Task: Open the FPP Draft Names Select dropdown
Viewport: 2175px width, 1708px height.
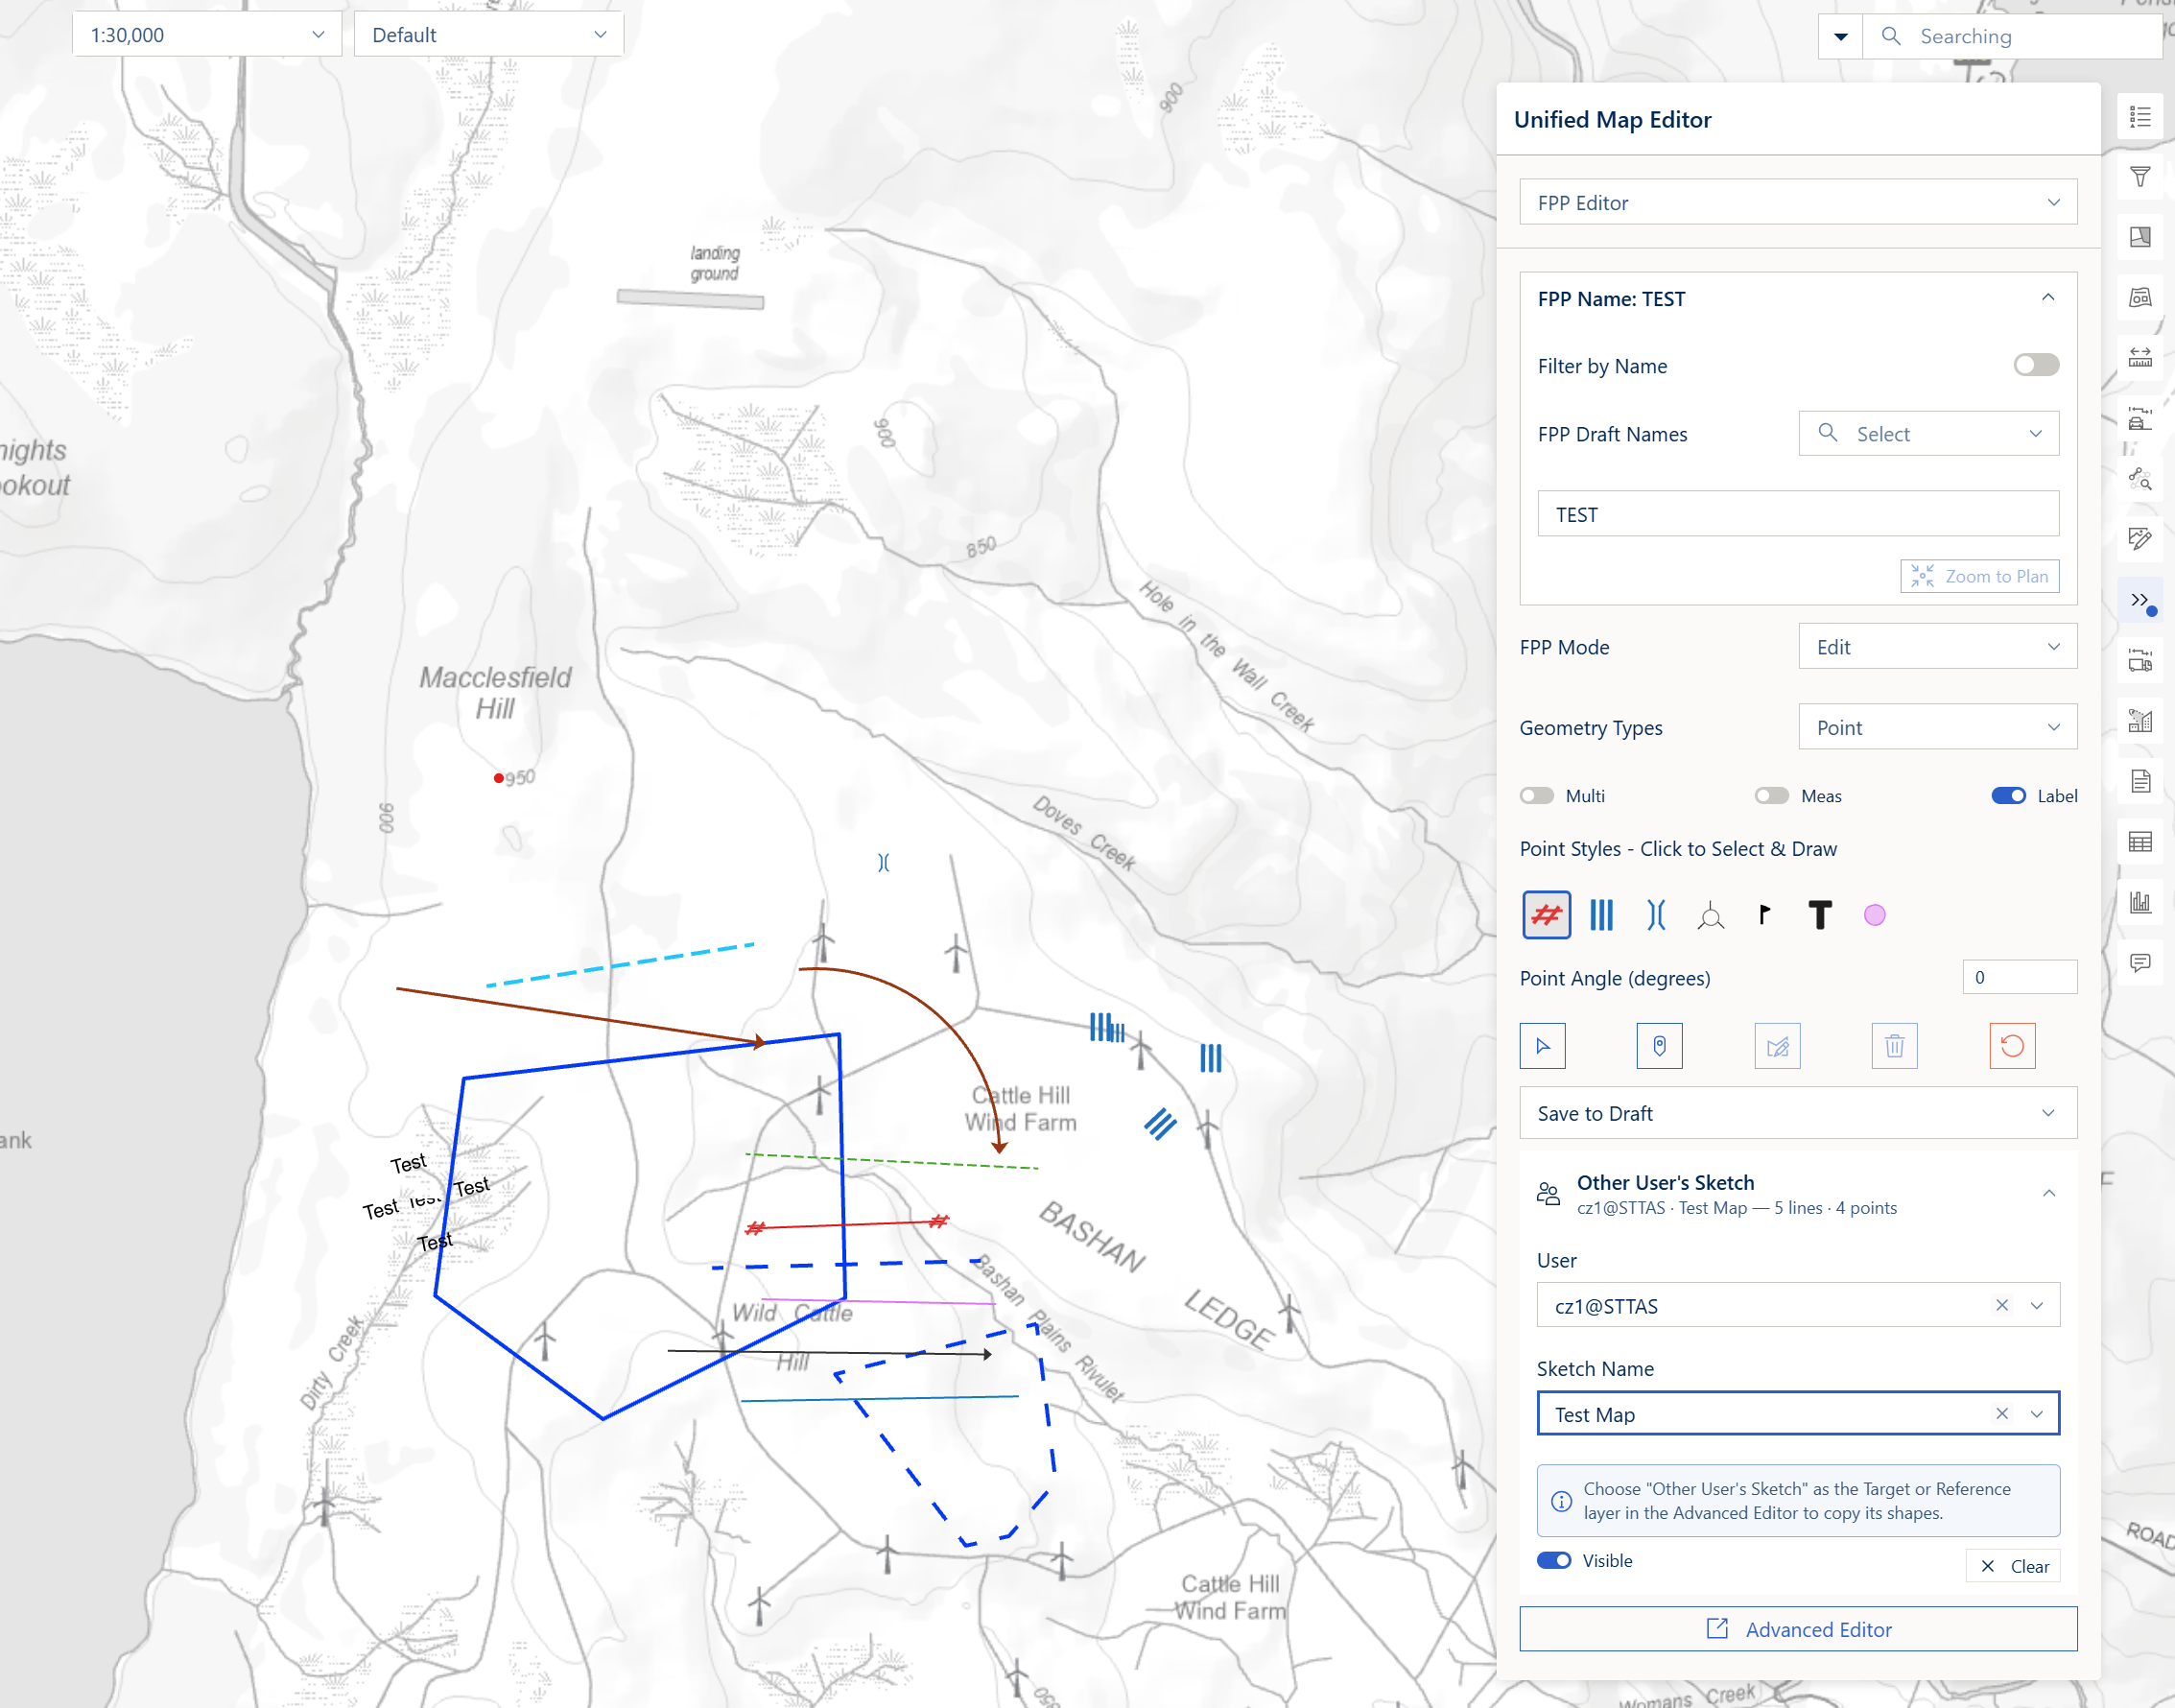Action: [x=1928, y=434]
